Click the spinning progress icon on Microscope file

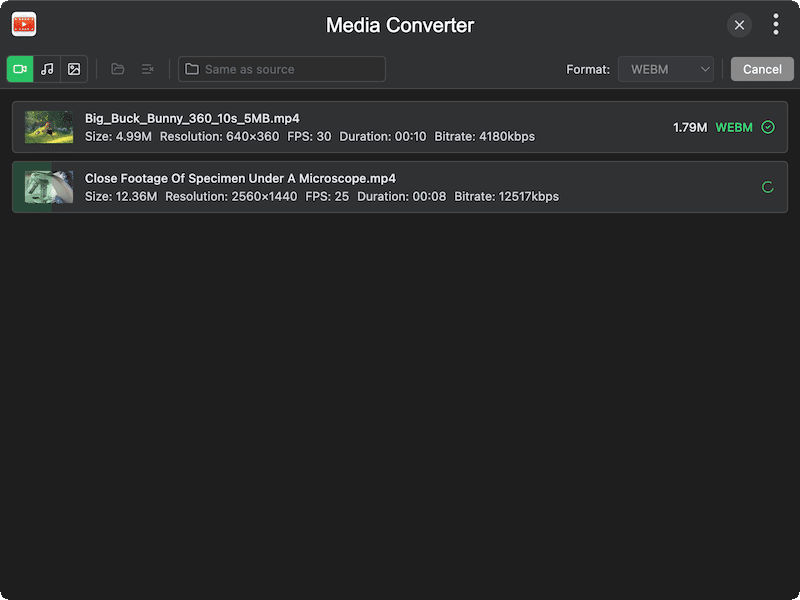click(768, 187)
